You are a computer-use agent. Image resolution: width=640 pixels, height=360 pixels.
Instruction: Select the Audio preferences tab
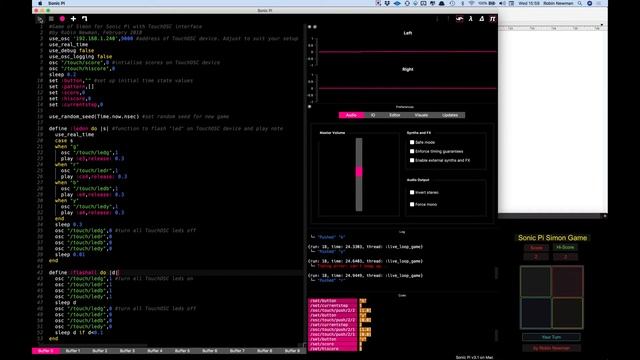click(x=351, y=115)
